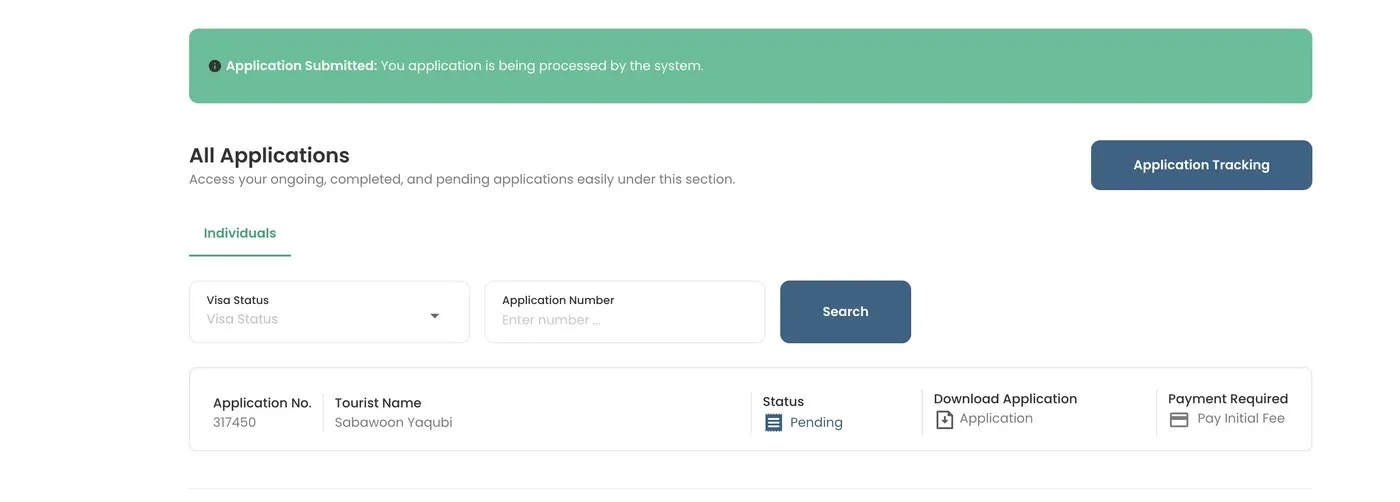Click the Application No. column label
Screen dimensions: 1400x502
point(262,403)
